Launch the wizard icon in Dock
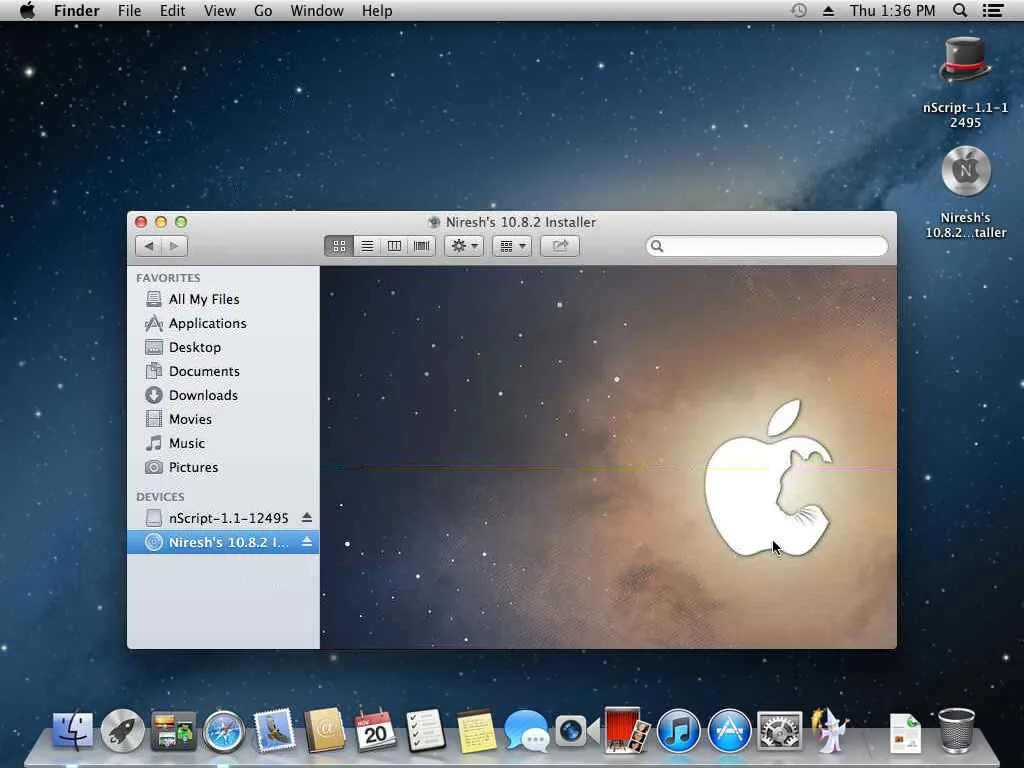Viewport: 1024px width, 768px height. 829,730
